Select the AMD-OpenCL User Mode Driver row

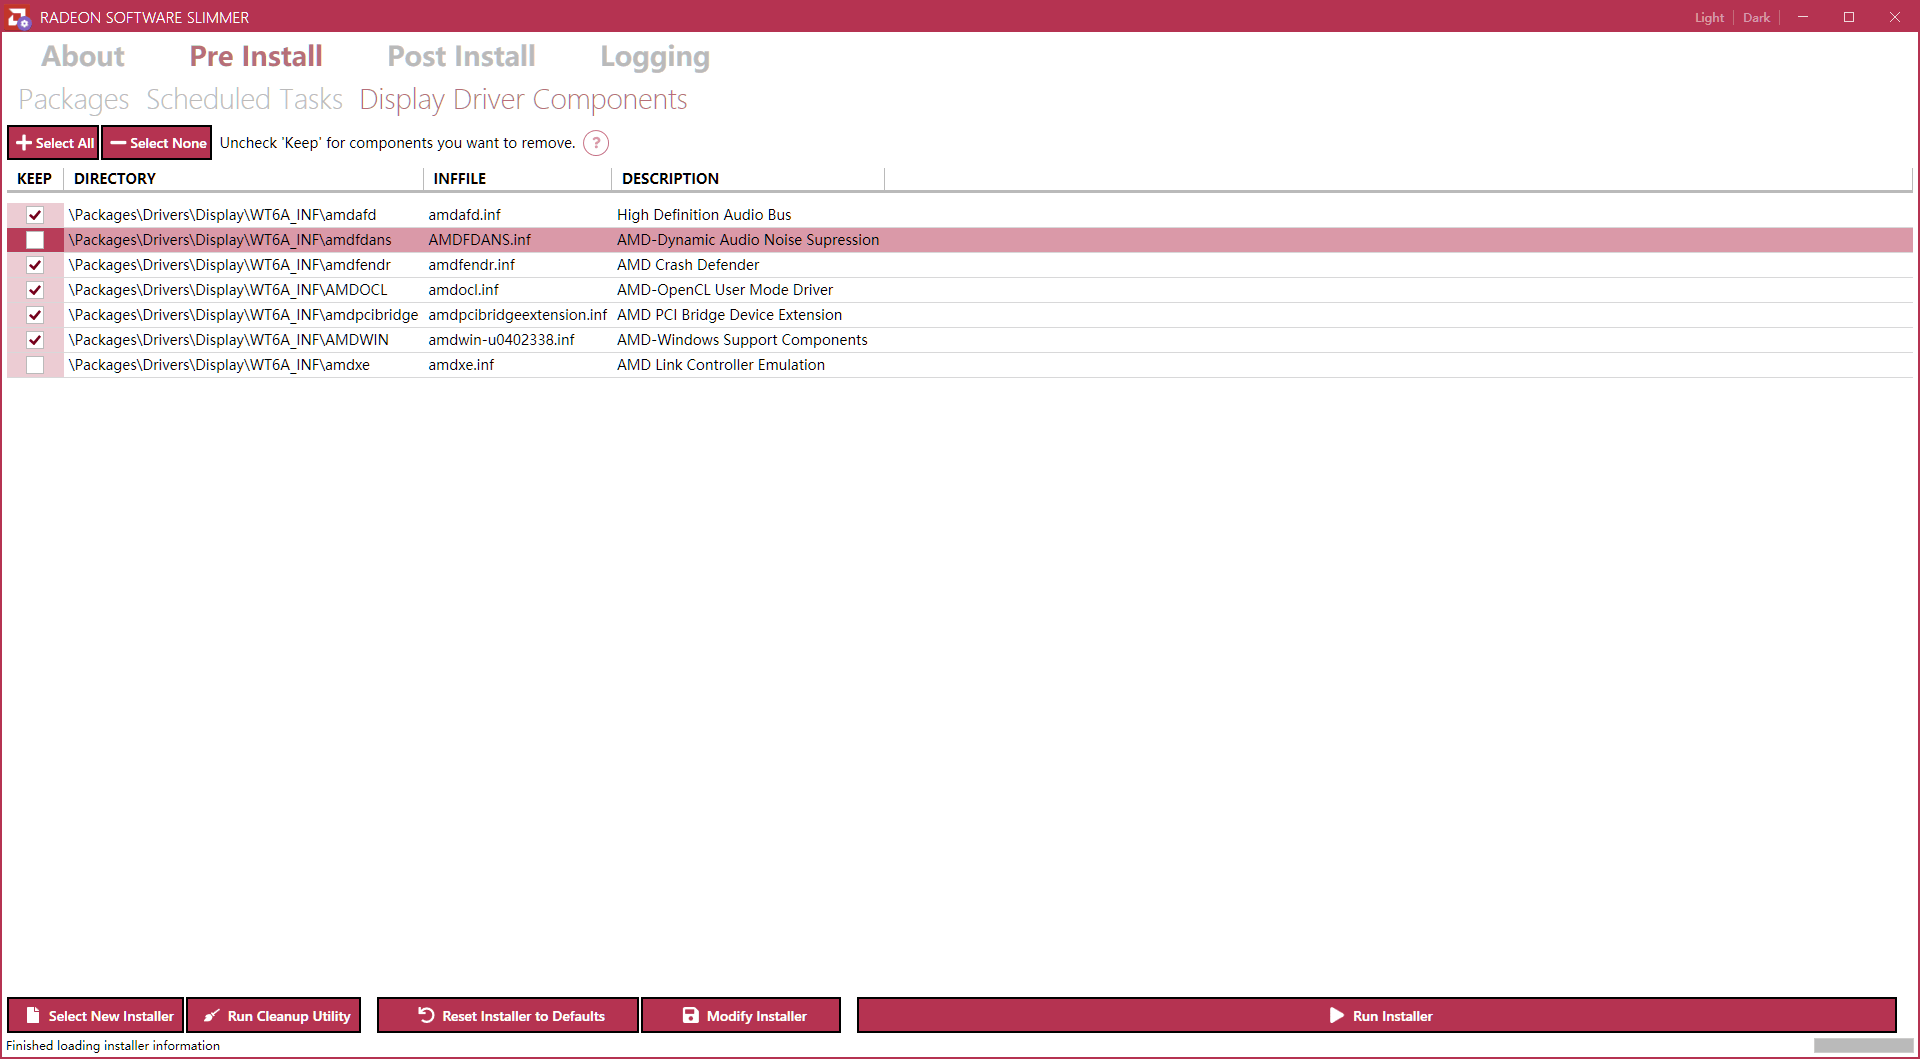(724, 290)
